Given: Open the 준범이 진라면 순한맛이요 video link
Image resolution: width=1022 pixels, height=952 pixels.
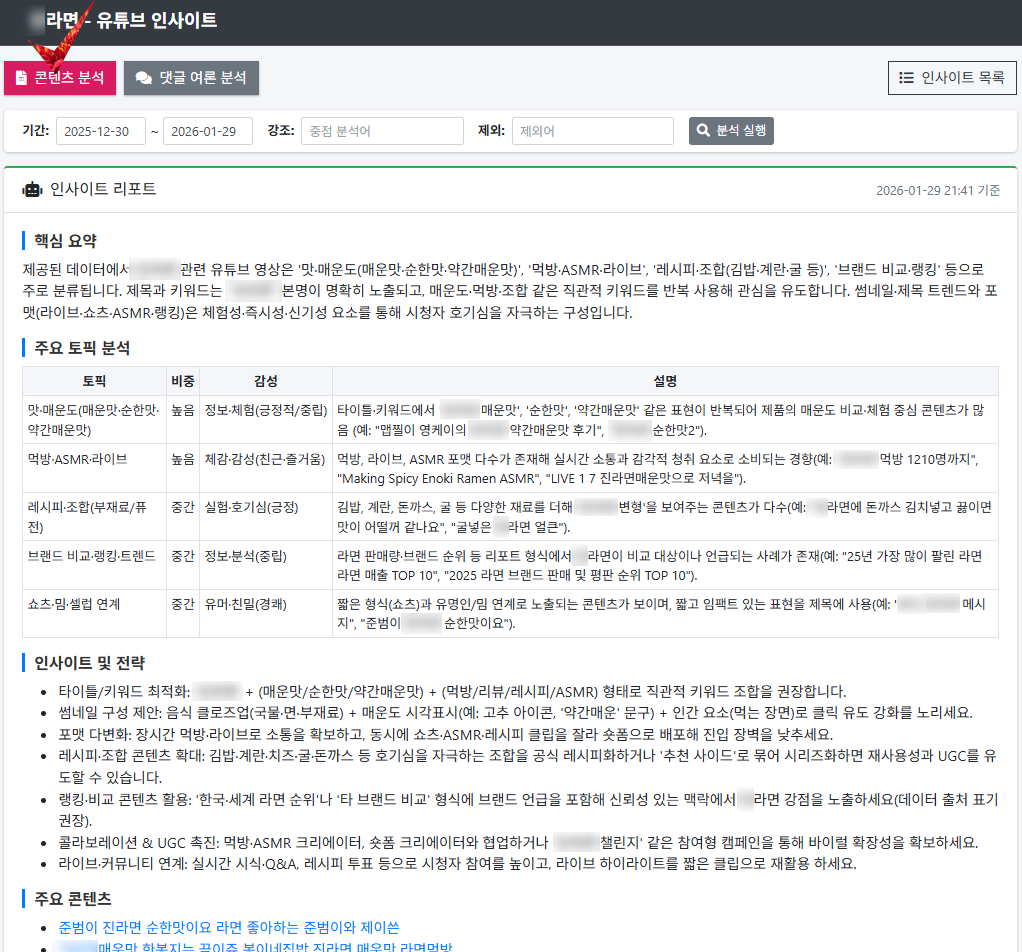Looking at the screenshot, I should point(229,928).
